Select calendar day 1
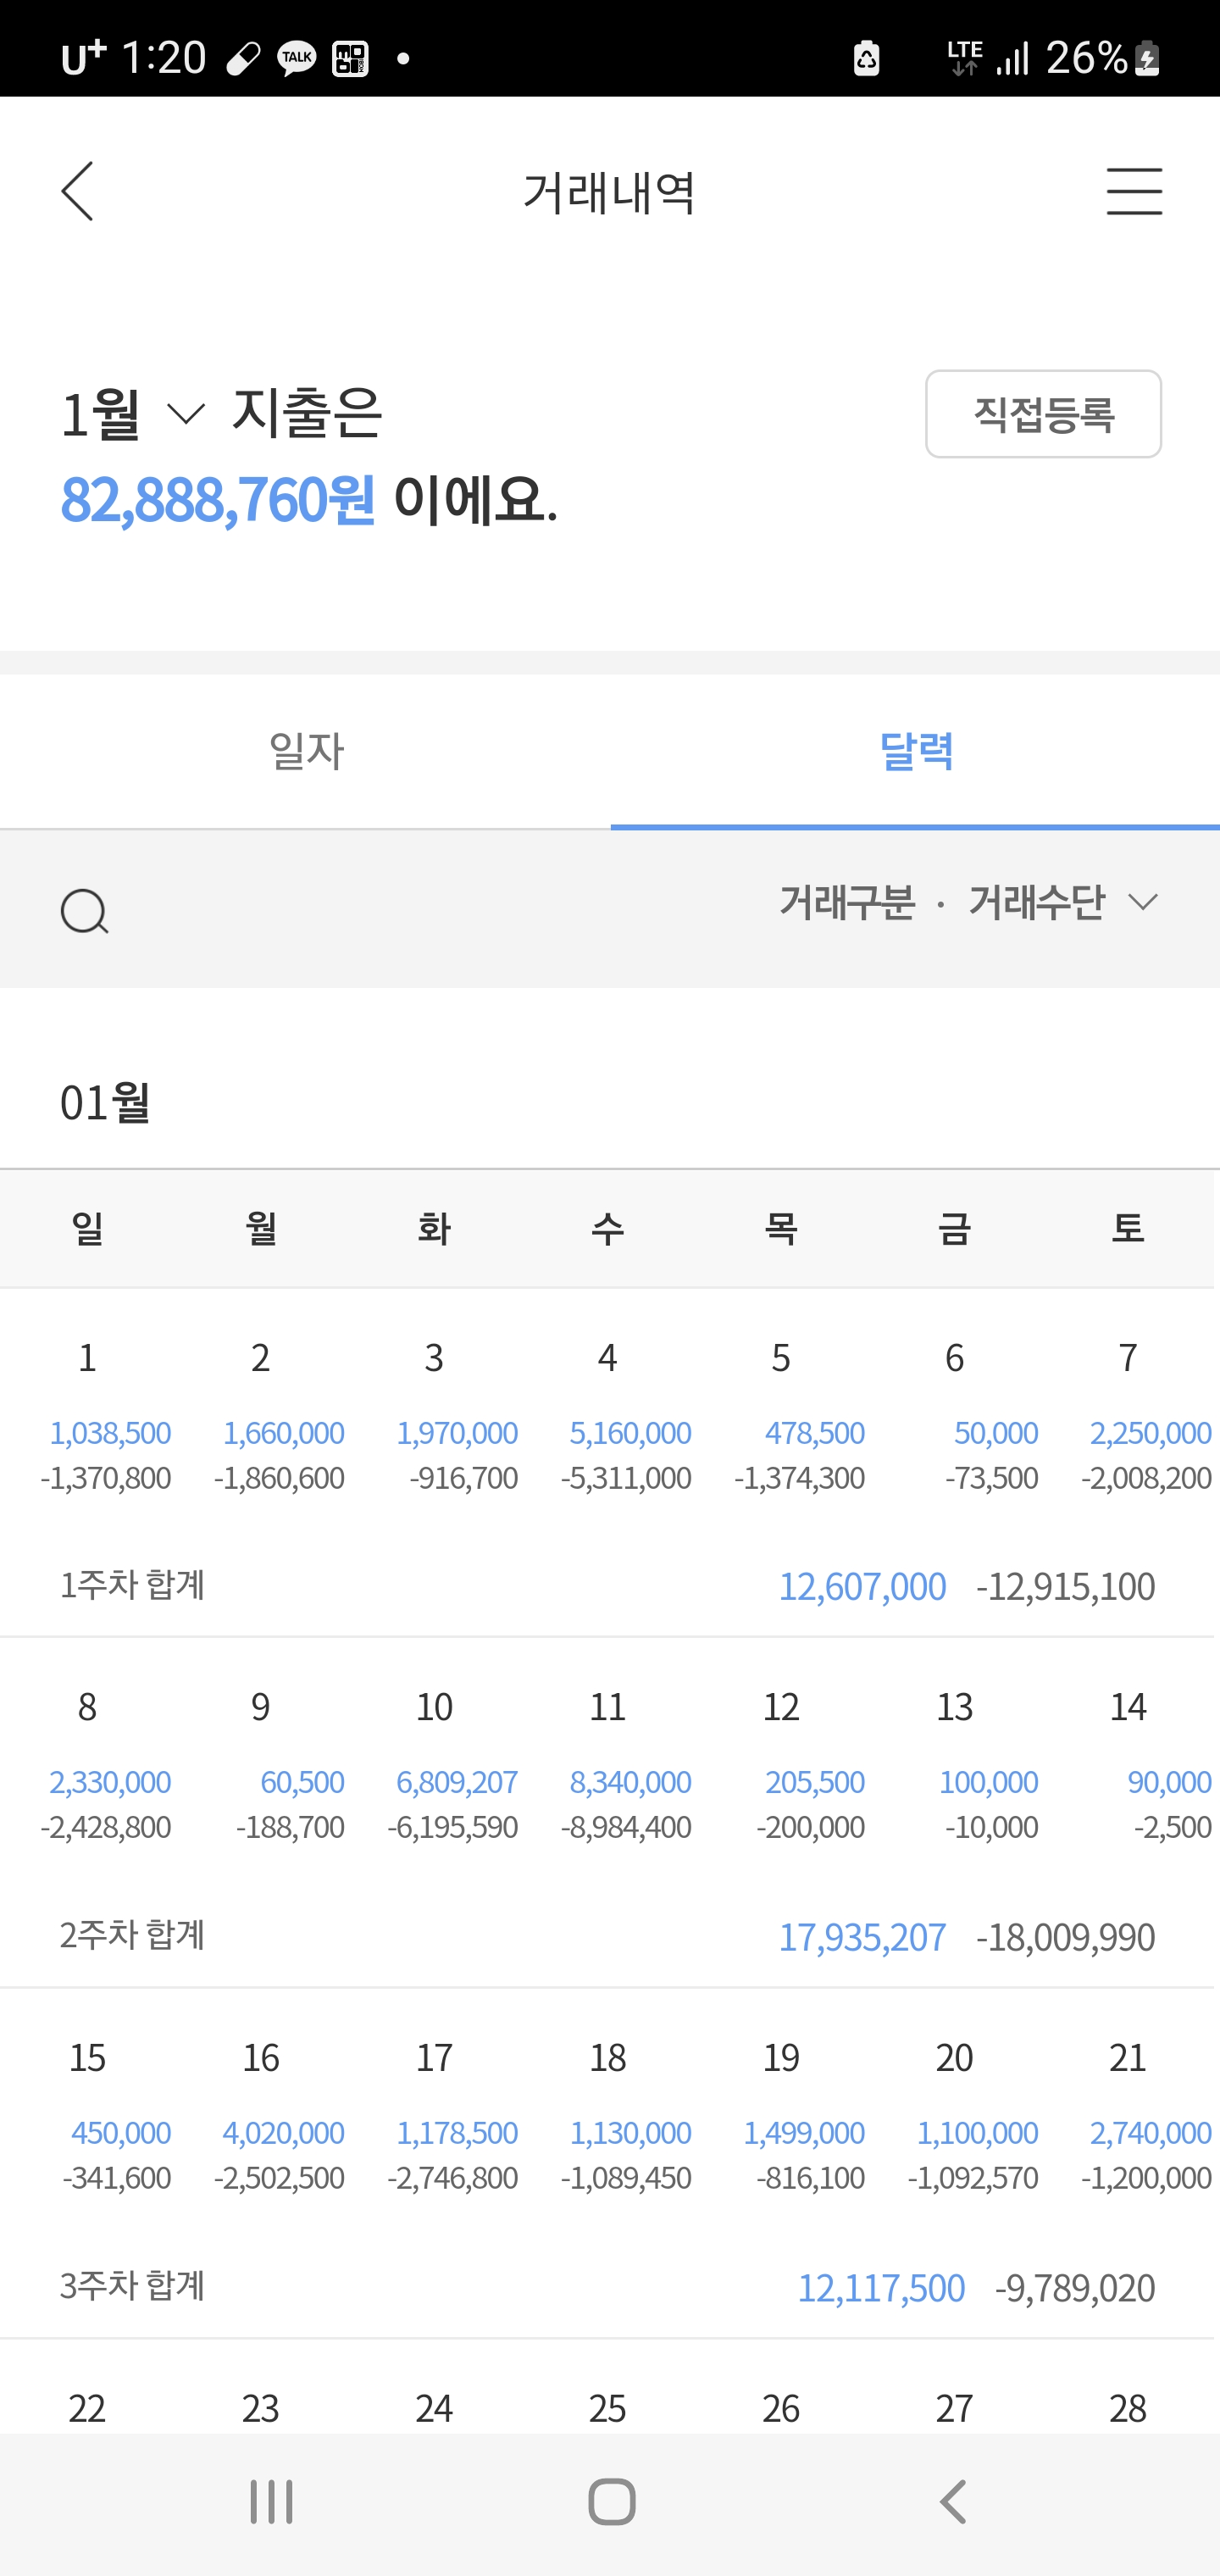 (87, 1357)
